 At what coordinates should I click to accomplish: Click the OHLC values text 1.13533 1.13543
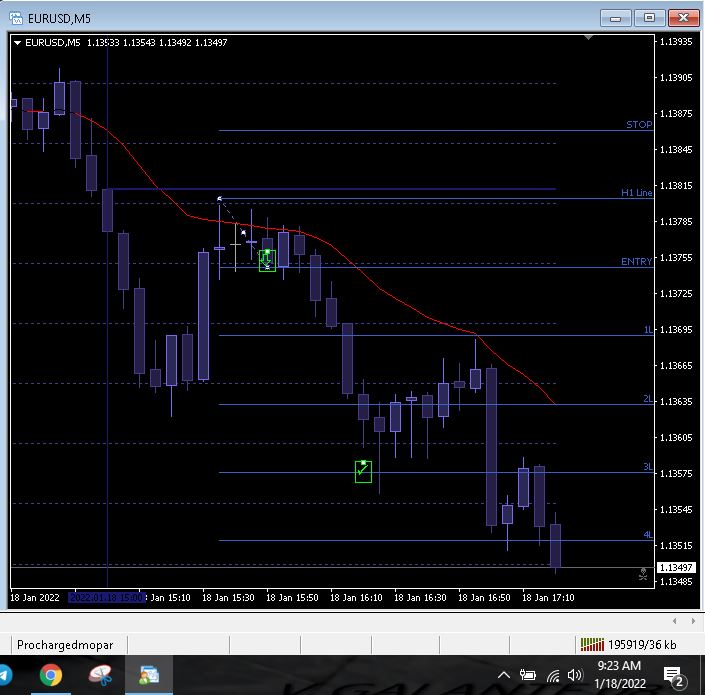point(121,43)
